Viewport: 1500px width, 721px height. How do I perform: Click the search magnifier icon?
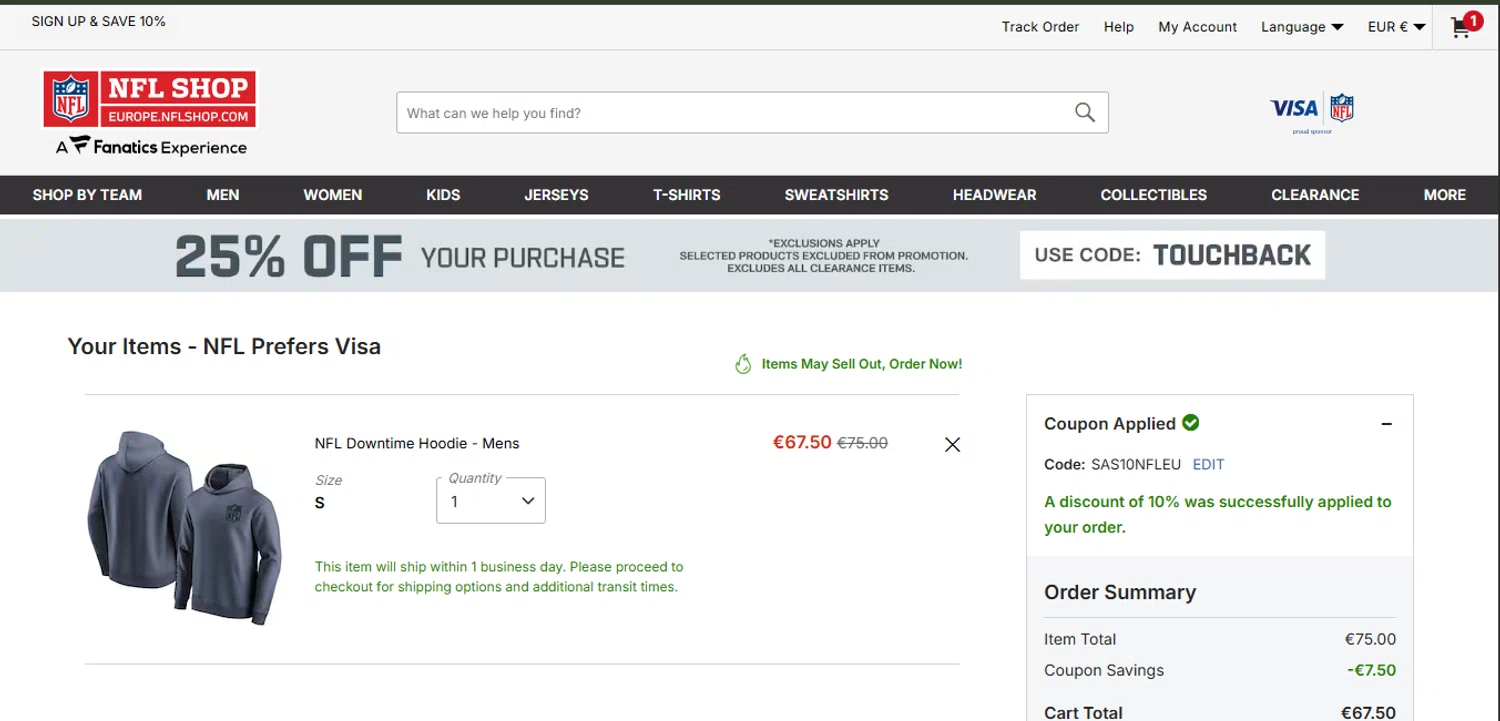pos(1084,113)
